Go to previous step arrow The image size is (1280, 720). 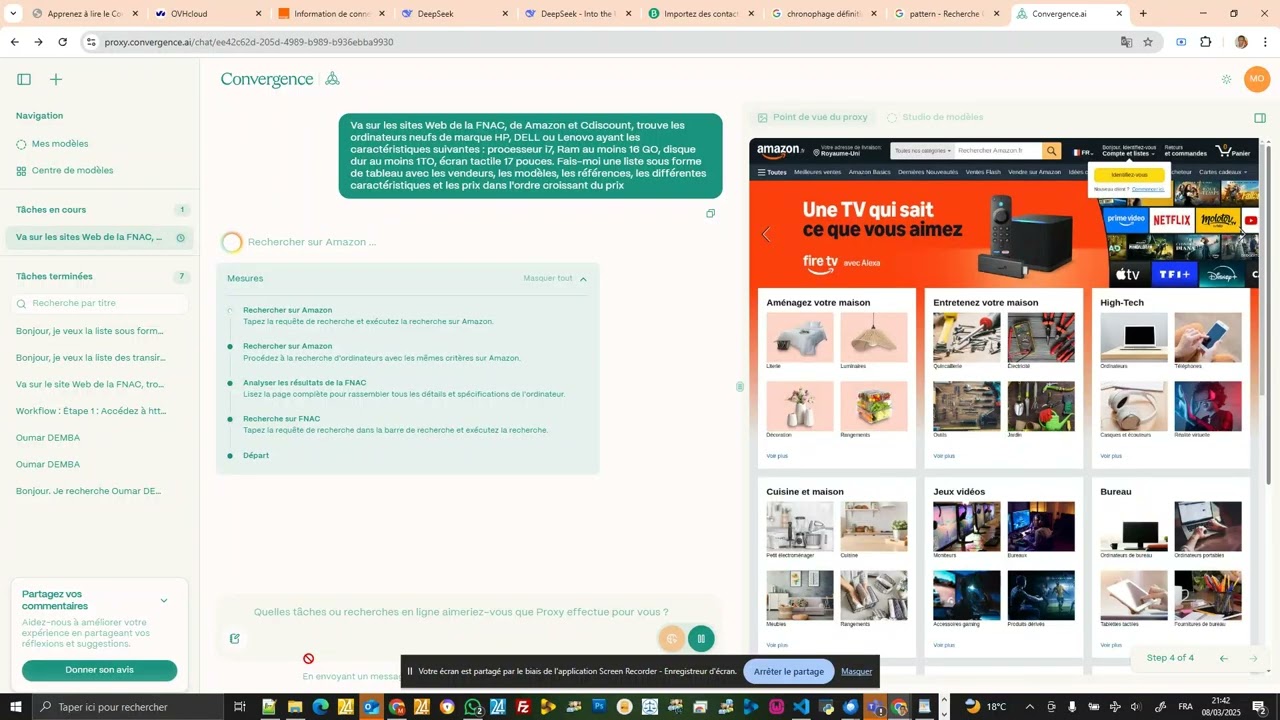pyautogui.click(x=1223, y=658)
